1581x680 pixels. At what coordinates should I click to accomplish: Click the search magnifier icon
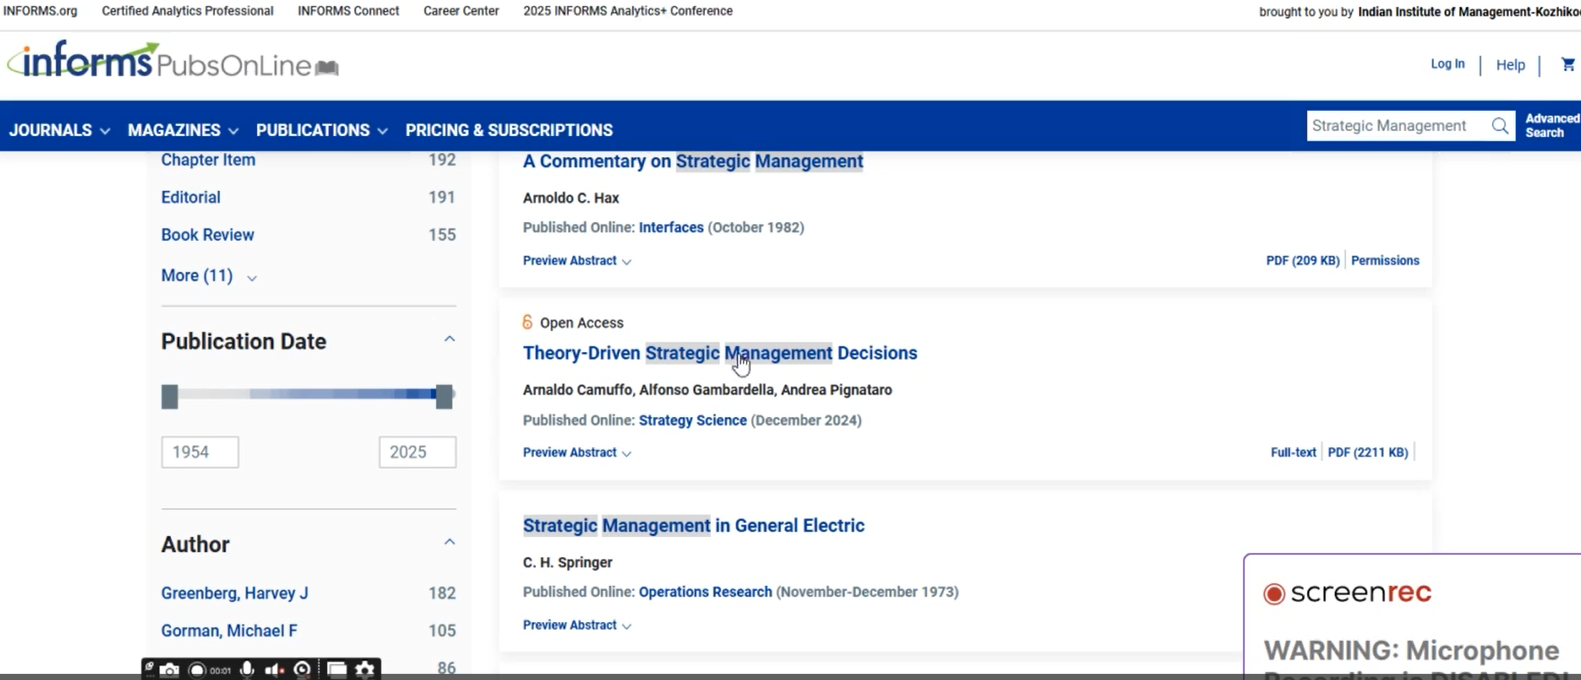1499,126
